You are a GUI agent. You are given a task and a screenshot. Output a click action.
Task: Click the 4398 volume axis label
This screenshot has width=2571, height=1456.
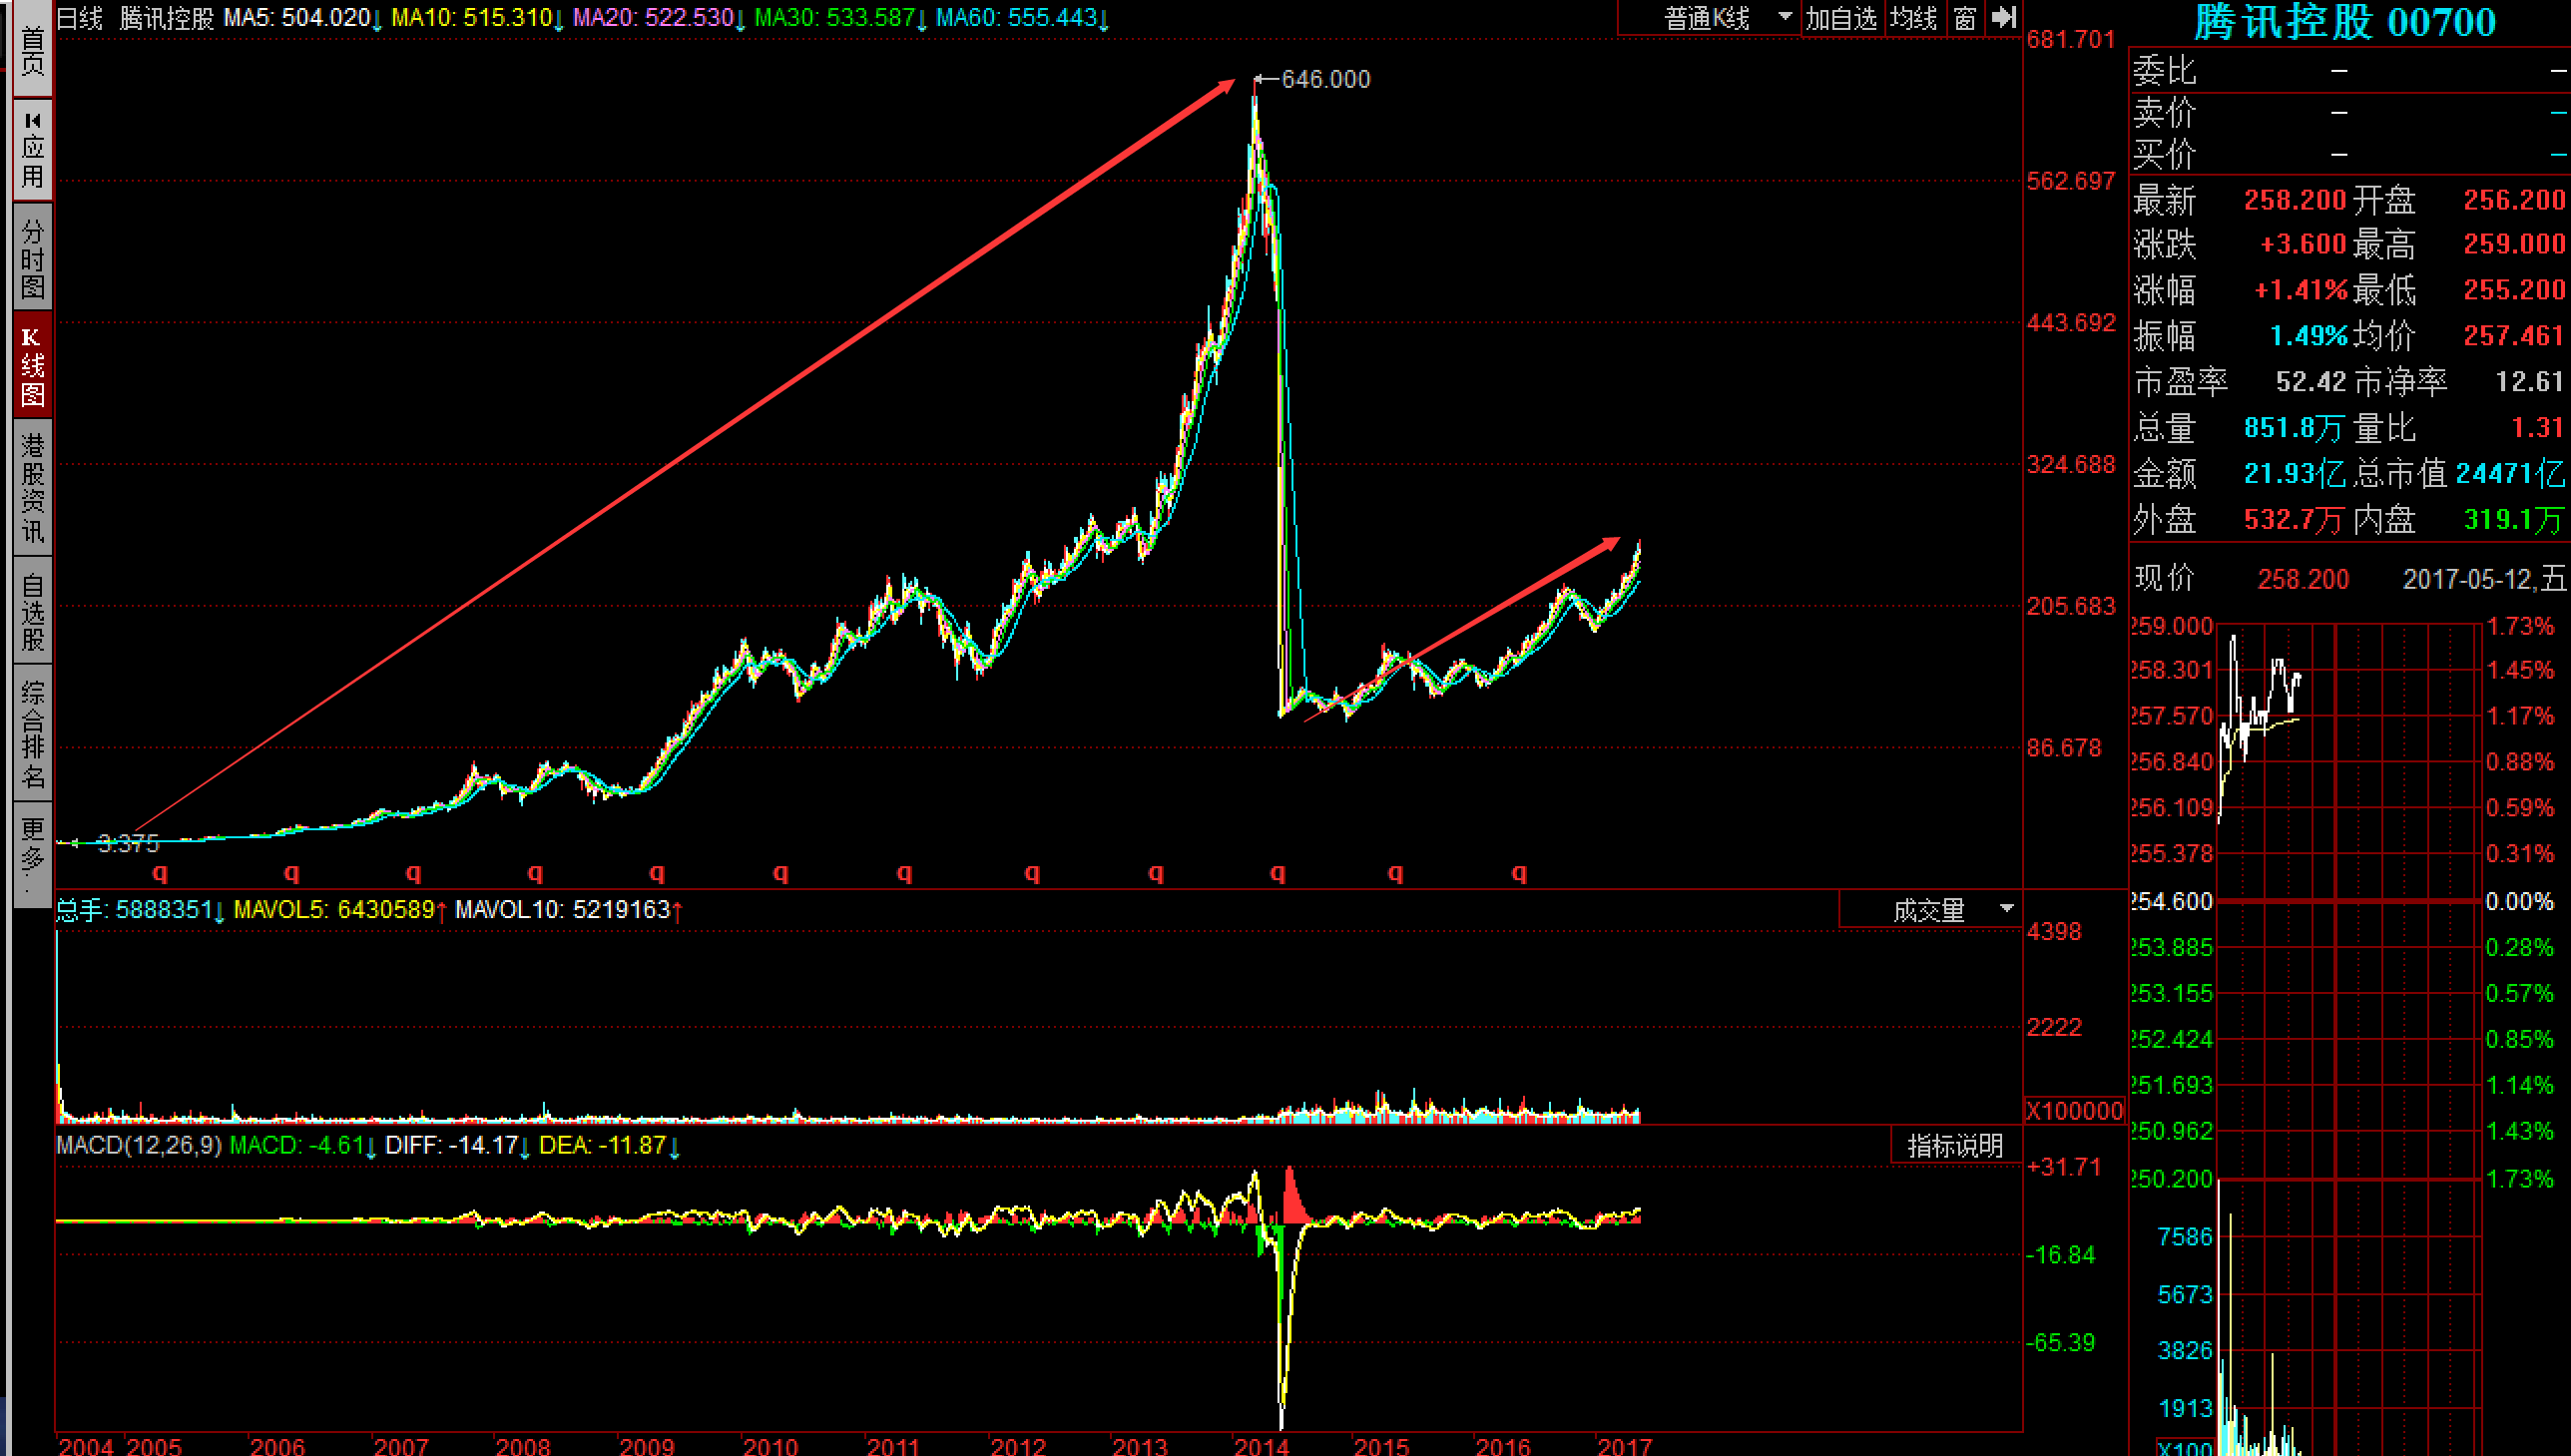(x=2053, y=932)
